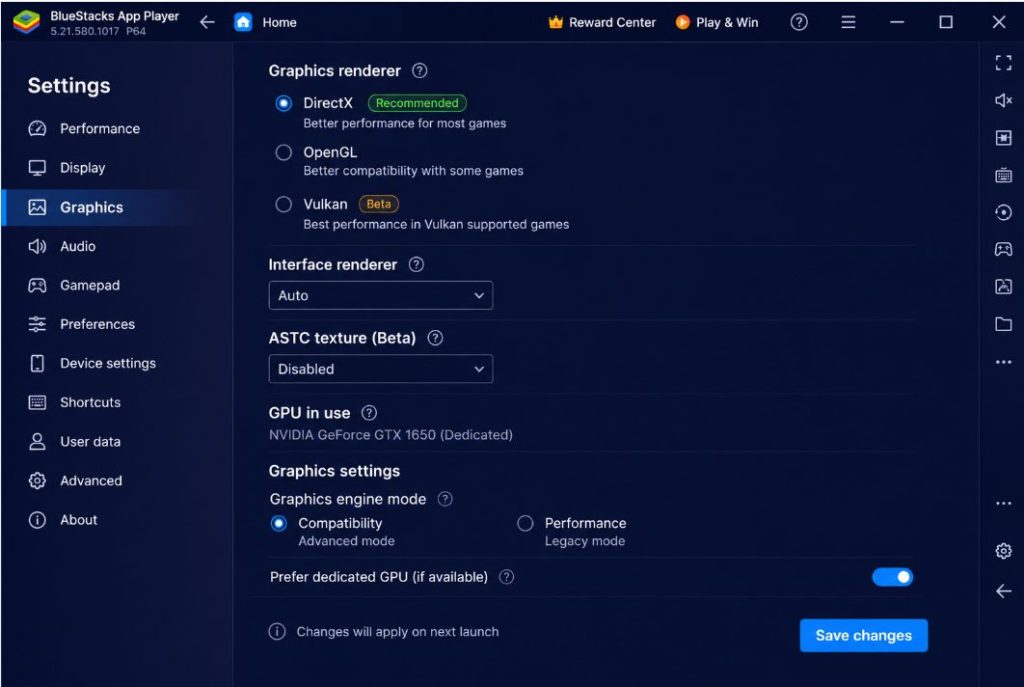1024x687 pixels.
Task: Click the NVIDIA GeForce GTX 1650 text
Action: coord(391,435)
